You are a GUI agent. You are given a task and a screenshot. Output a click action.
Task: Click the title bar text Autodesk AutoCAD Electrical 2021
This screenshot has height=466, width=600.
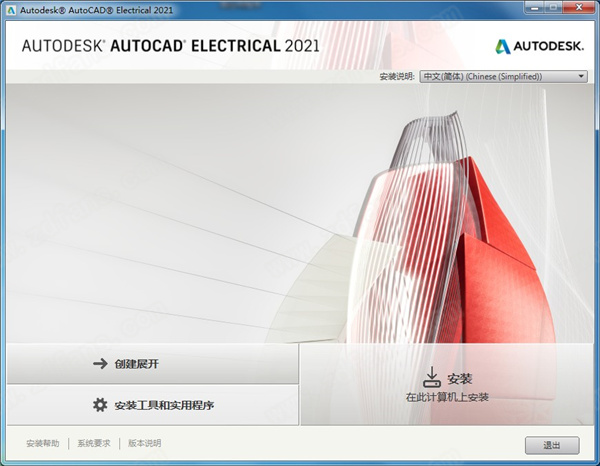tap(96, 10)
